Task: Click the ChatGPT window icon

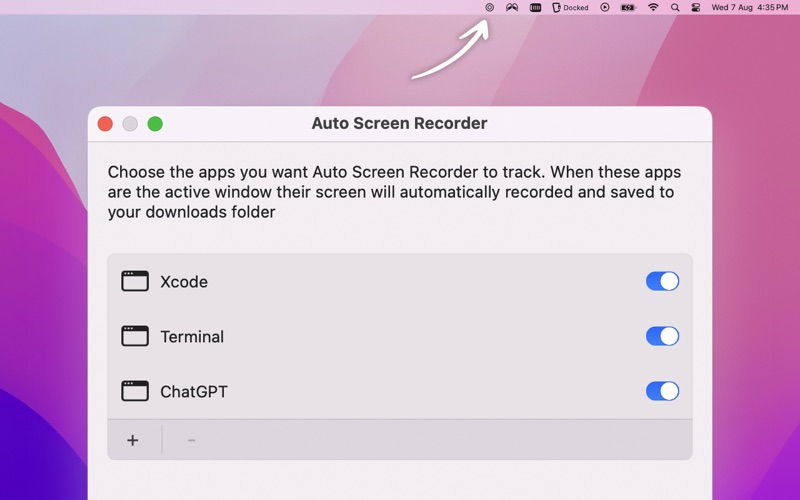Action: point(135,391)
